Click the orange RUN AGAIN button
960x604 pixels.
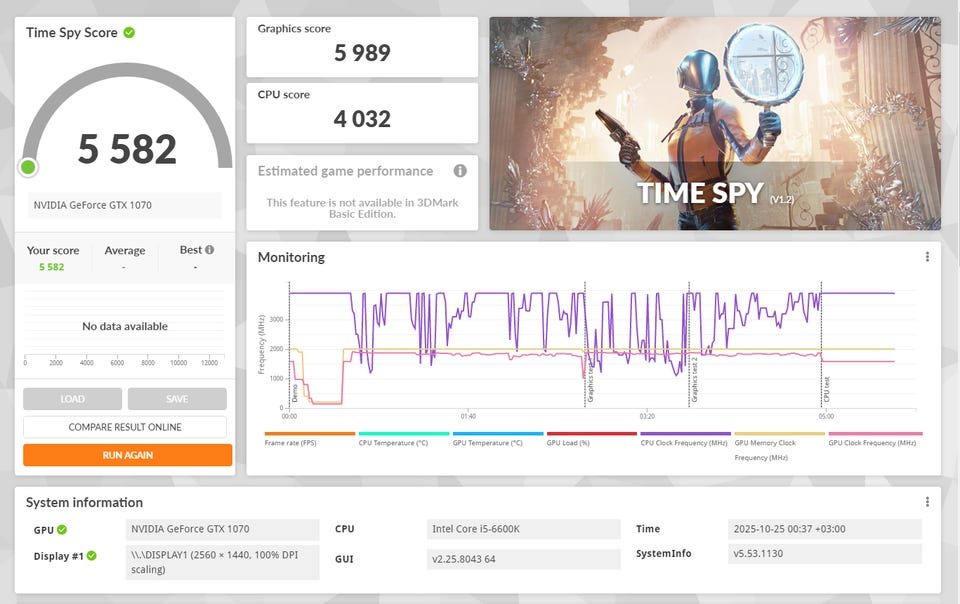tap(127, 455)
